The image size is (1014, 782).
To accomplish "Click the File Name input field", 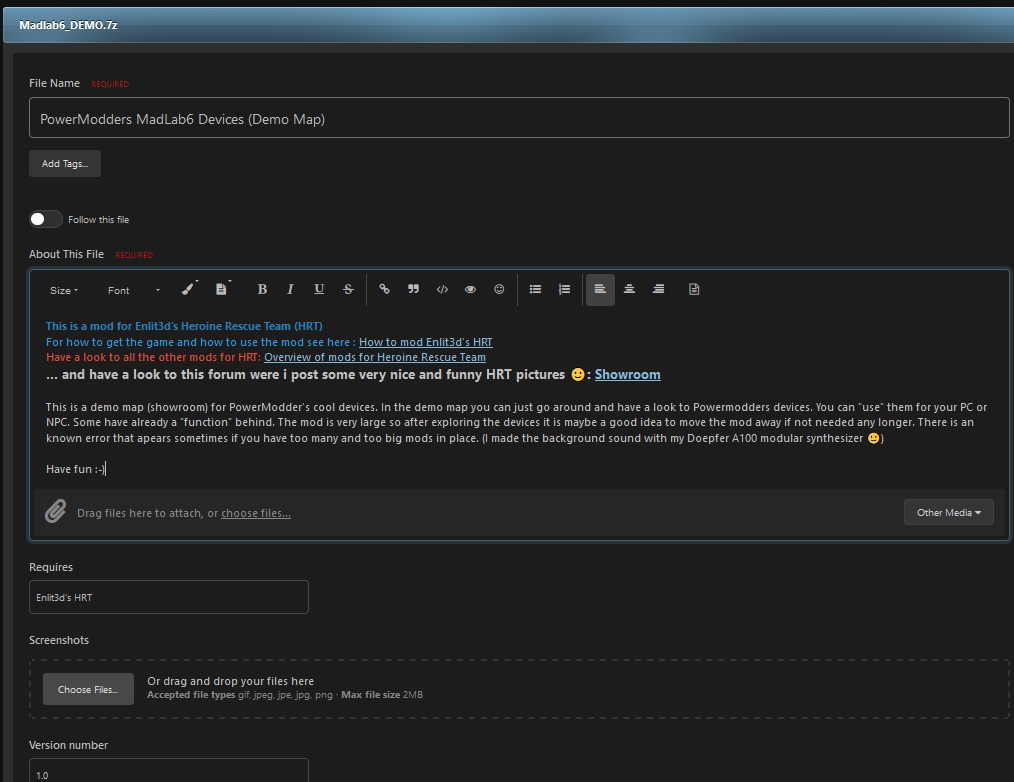I will pyautogui.click(x=519, y=118).
